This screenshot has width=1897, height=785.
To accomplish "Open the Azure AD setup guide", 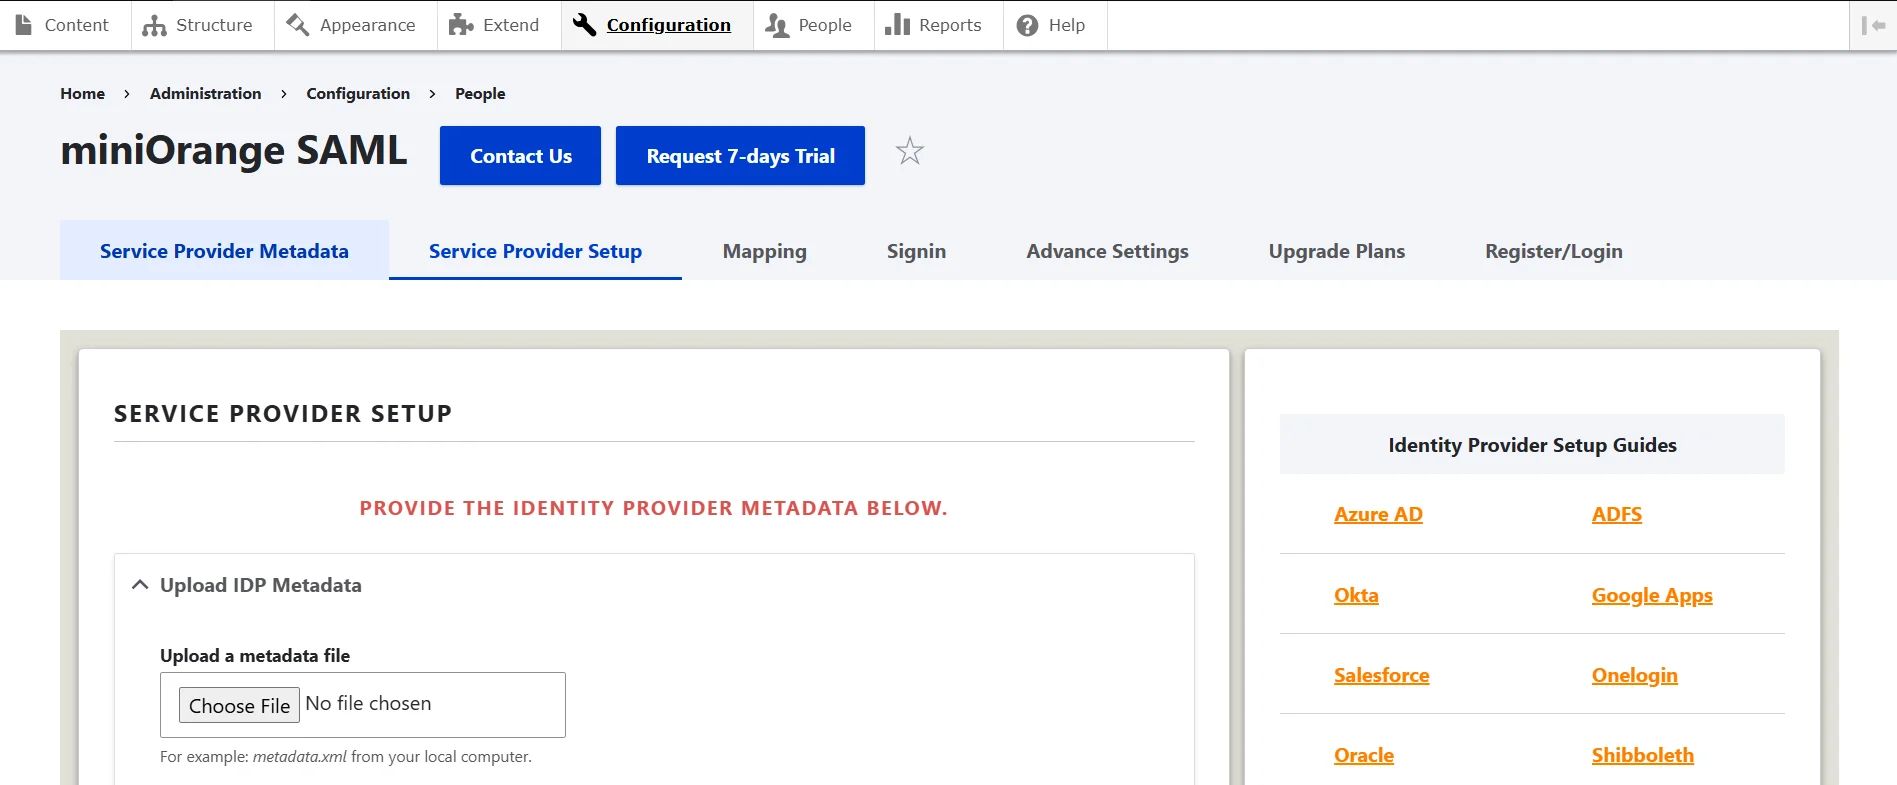I will (x=1377, y=514).
